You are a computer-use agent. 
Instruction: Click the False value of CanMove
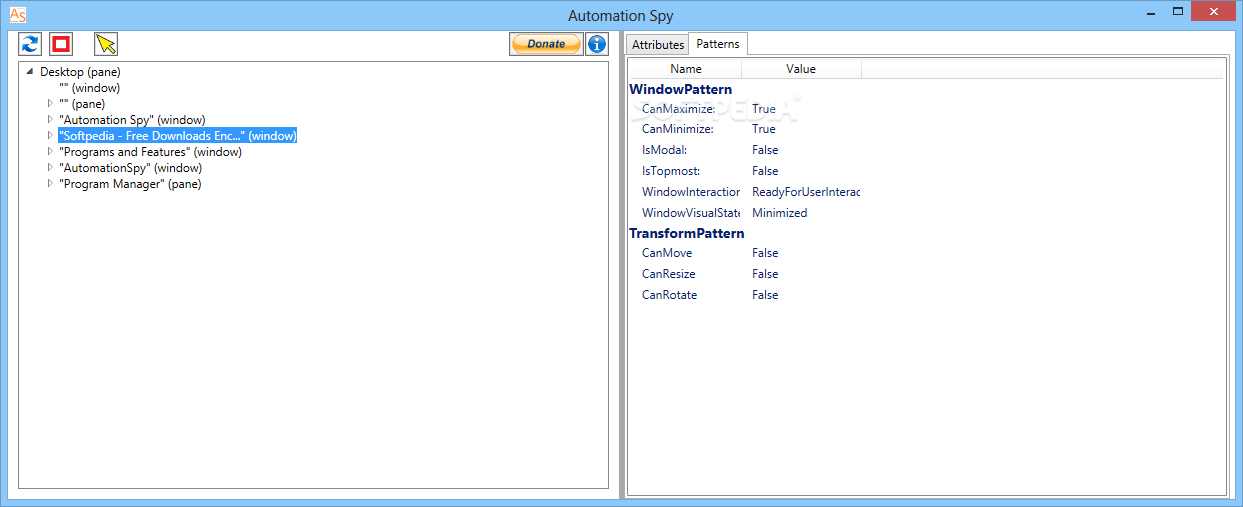765,253
